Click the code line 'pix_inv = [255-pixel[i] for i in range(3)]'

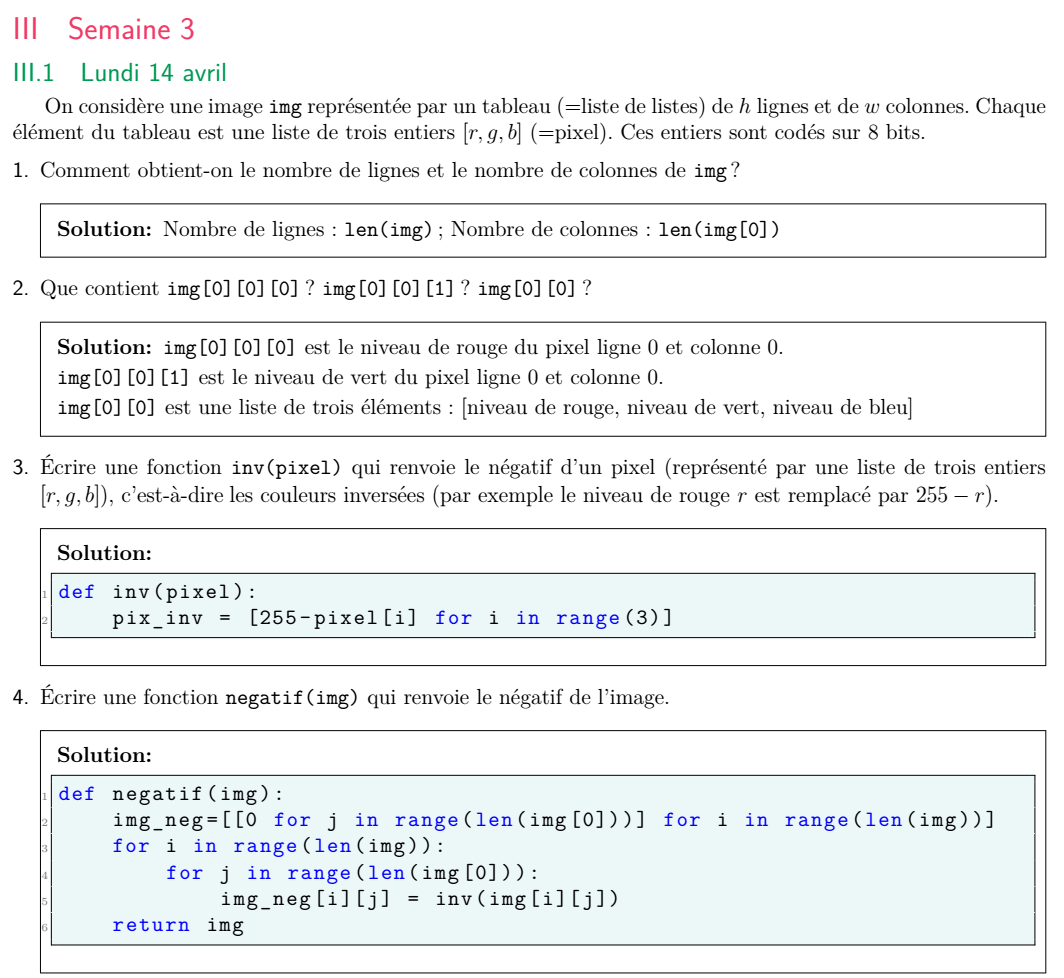tap(392, 618)
